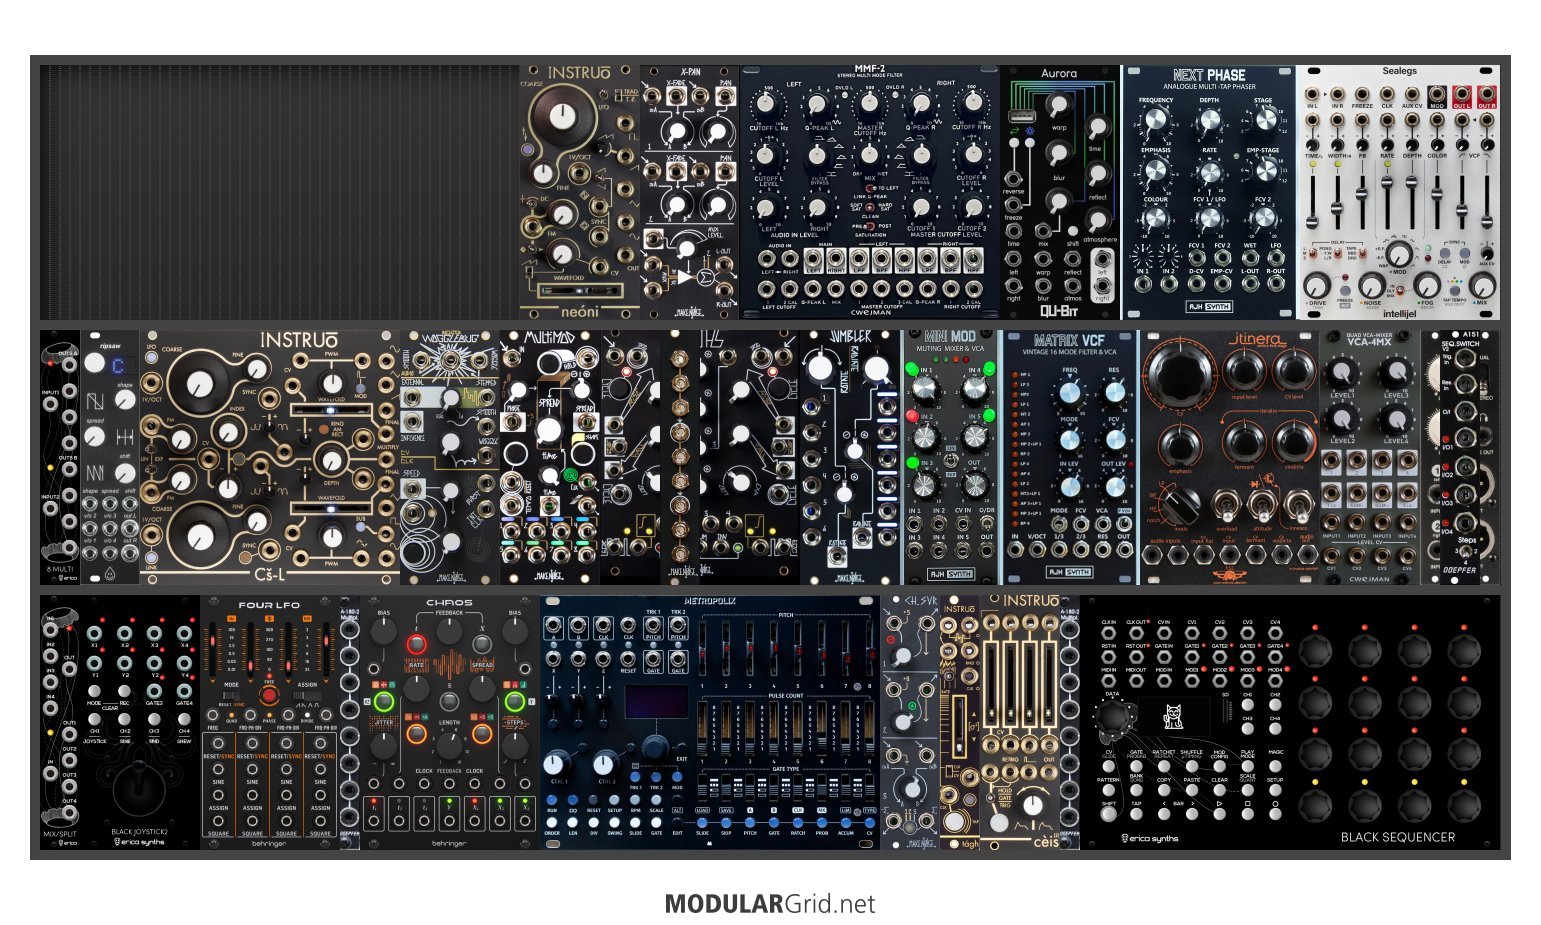
Task: Click the upper COARSE knob on Cš-L
Action: tap(199, 382)
